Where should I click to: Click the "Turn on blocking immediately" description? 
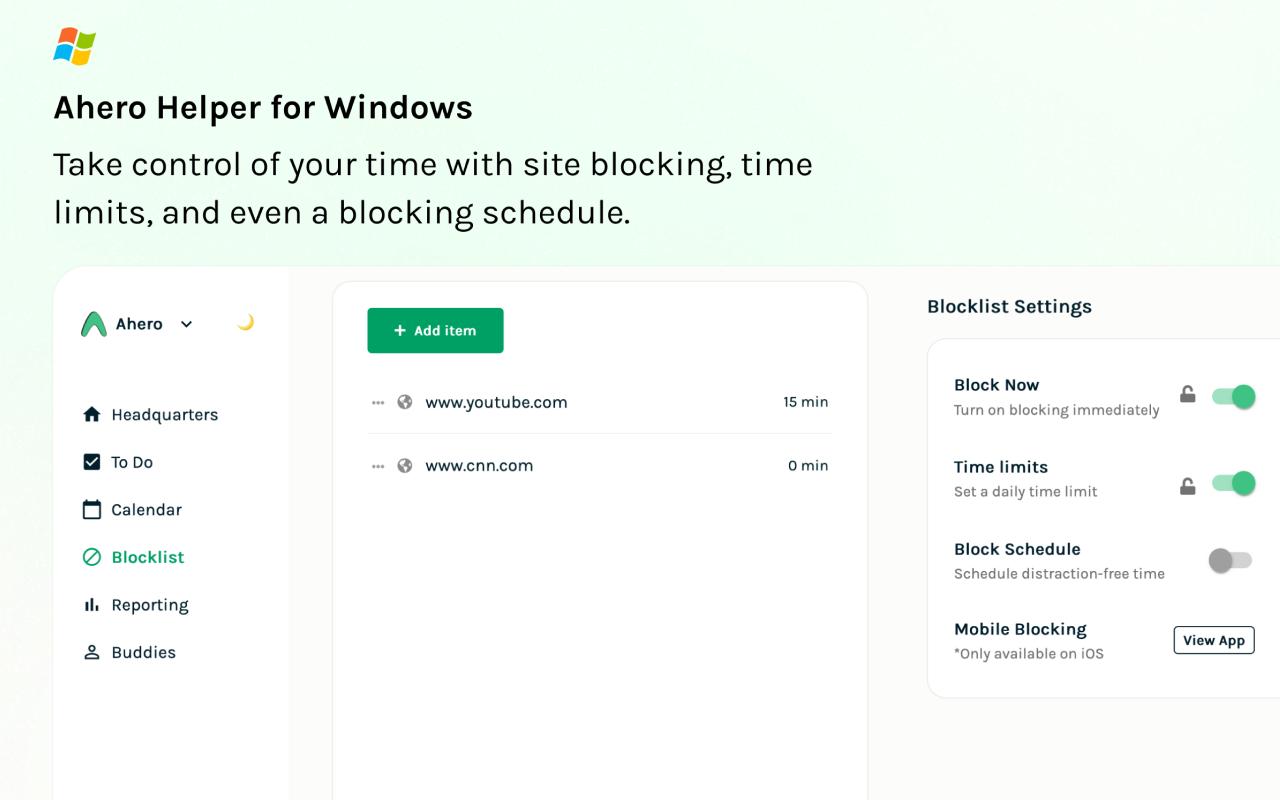[1057, 410]
